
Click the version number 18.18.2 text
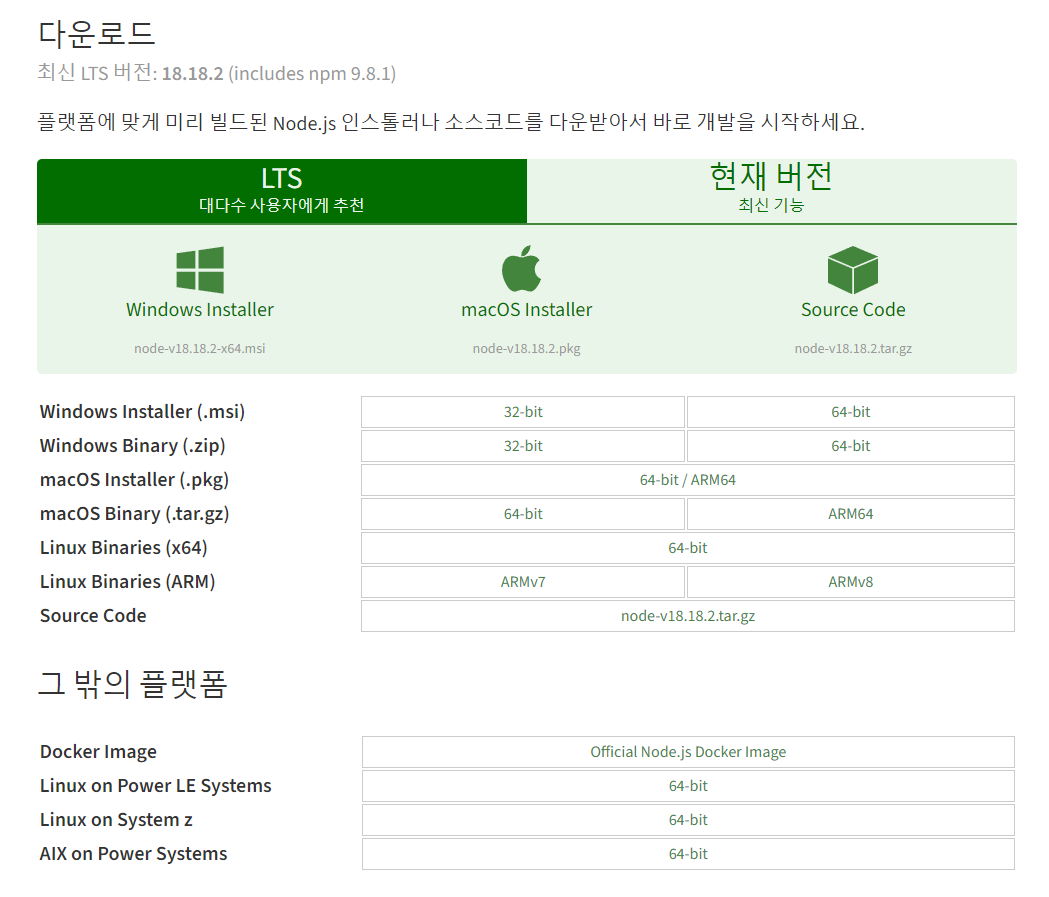click(193, 74)
